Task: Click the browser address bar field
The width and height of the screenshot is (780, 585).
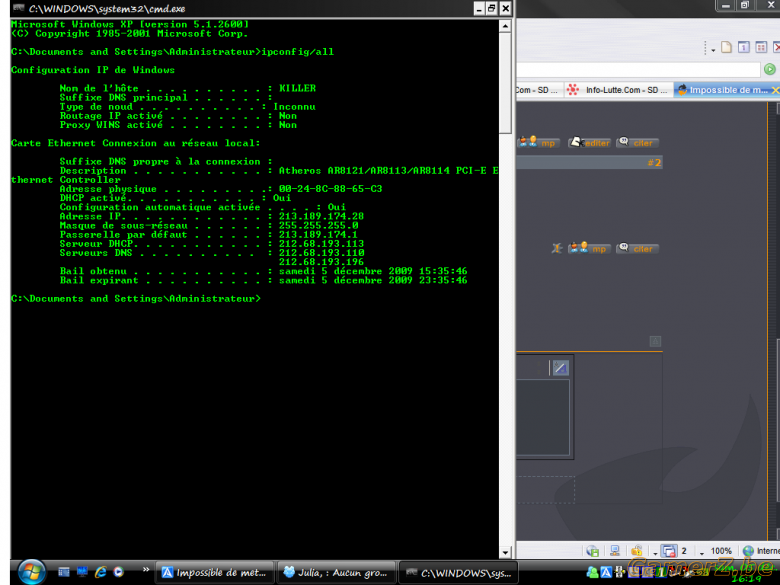Action: pos(639,69)
